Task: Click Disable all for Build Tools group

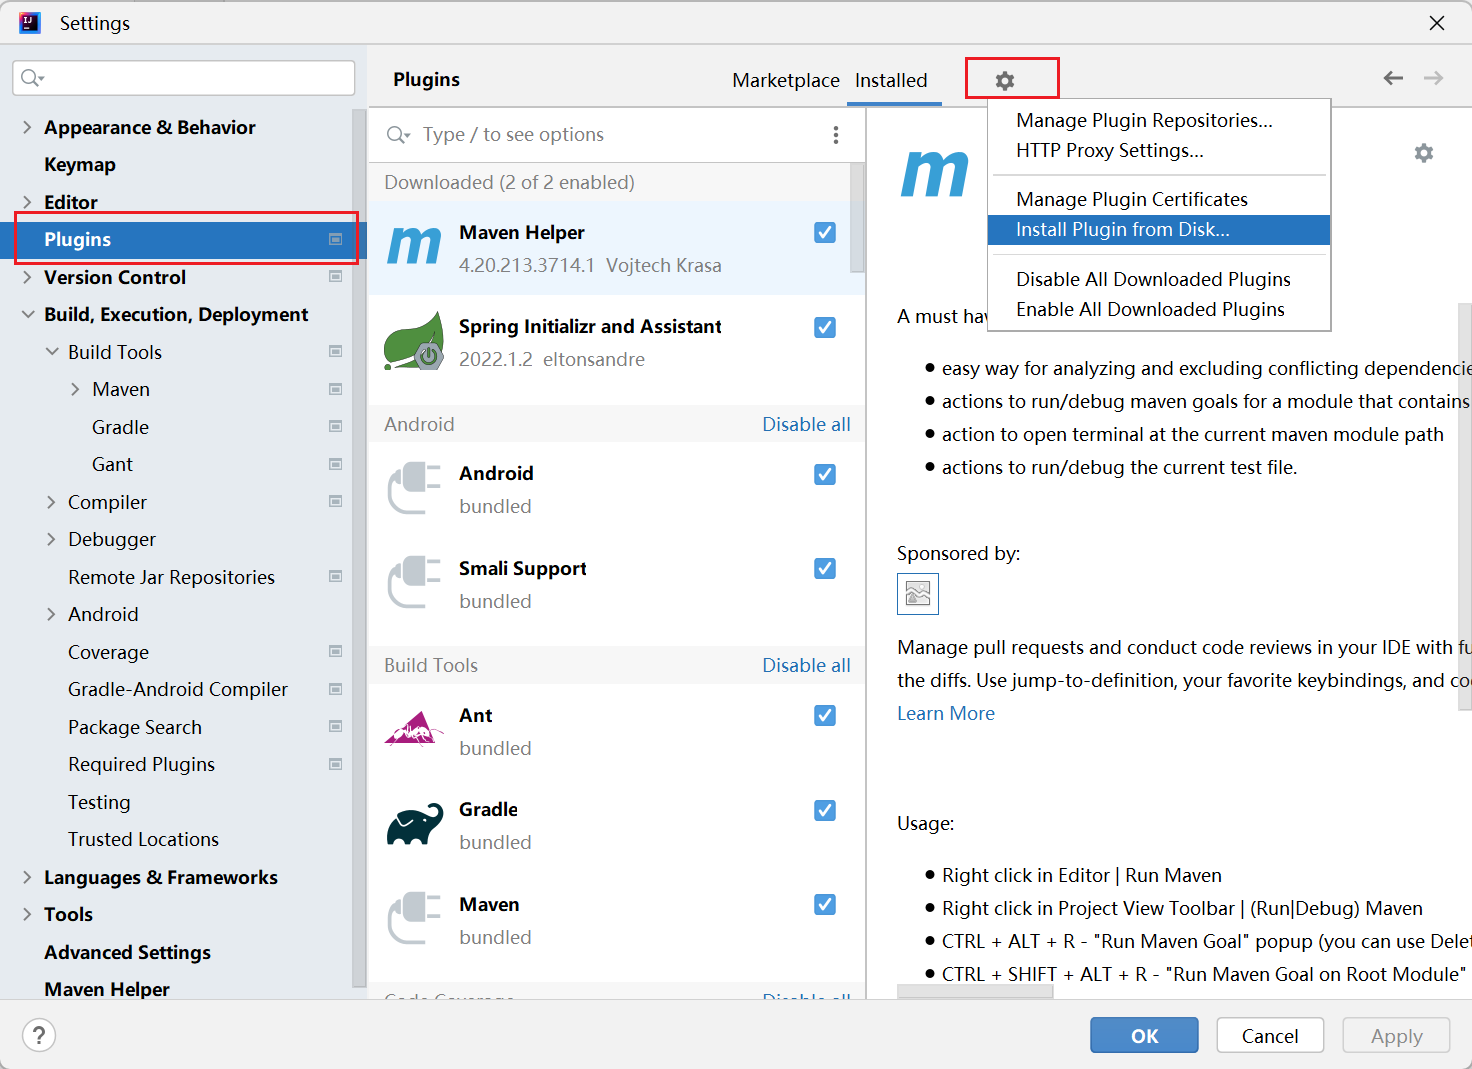Action: [806, 665]
